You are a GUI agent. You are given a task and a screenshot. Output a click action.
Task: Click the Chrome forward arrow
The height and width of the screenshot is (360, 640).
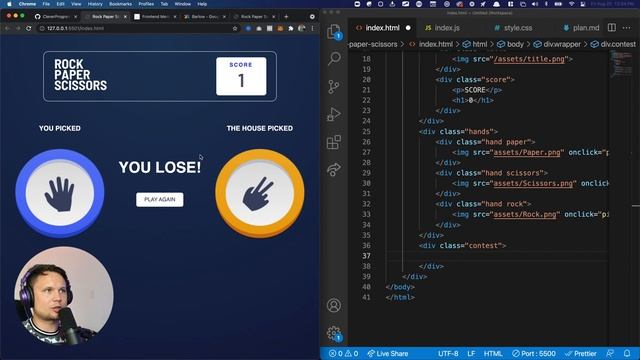18,28
